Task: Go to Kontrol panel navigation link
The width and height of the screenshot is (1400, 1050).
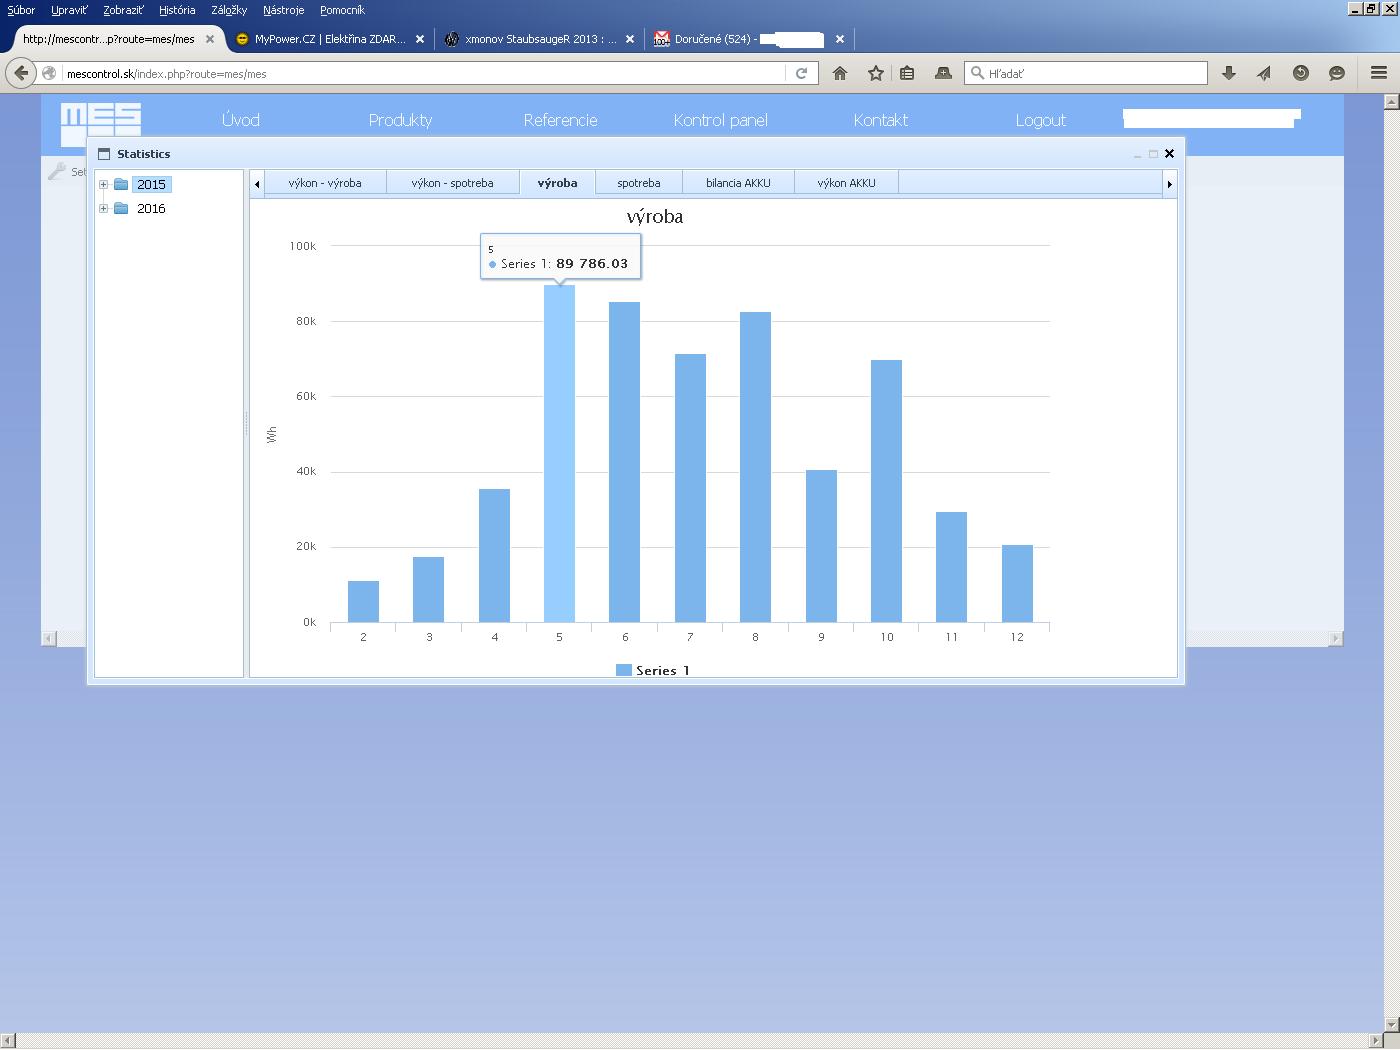Action: click(720, 120)
